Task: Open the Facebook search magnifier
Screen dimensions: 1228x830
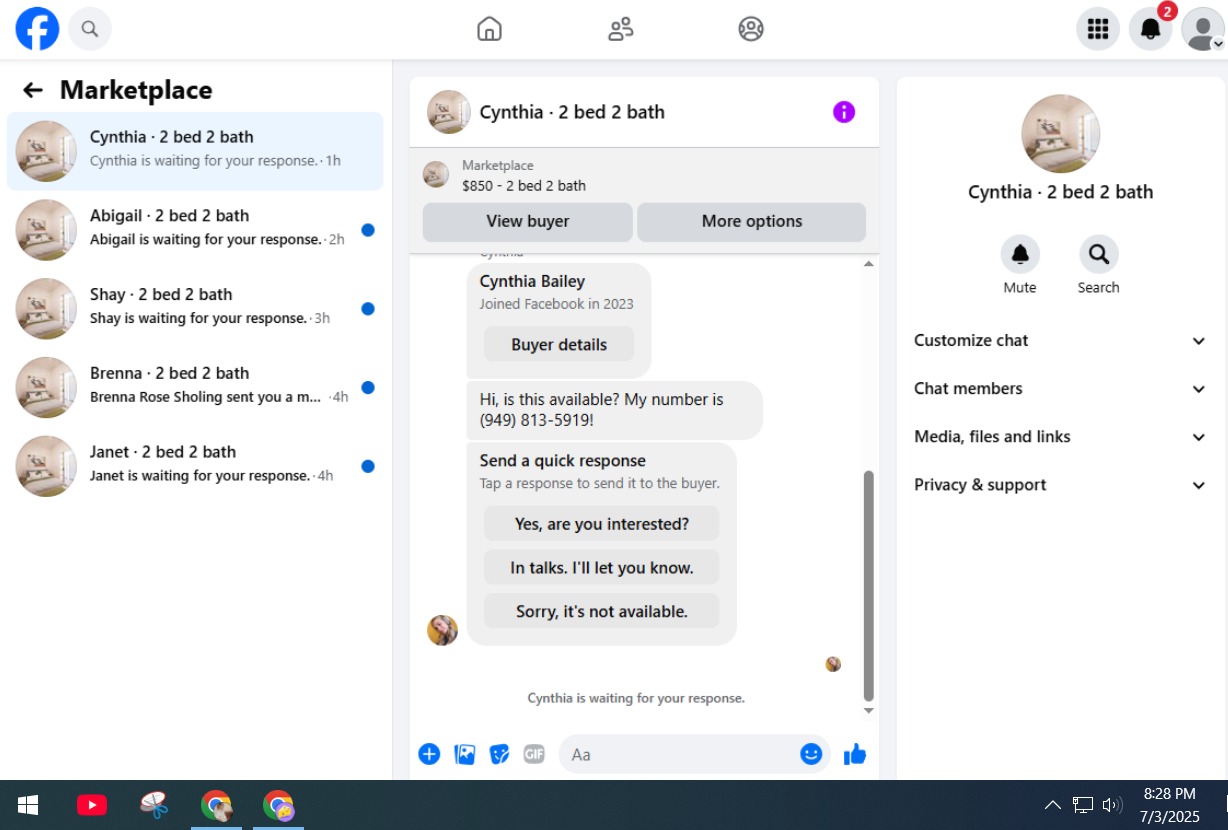Action: coord(90,29)
